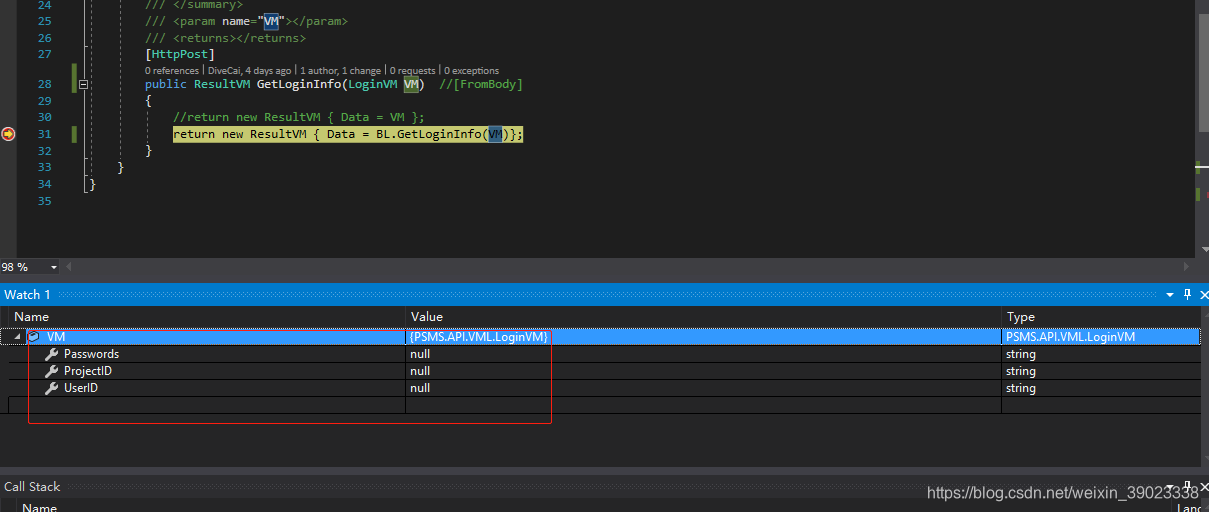This screenshot has height=512, width=1209.
Task: Click the Value column header in Watch 1
Action: point(704,317)
